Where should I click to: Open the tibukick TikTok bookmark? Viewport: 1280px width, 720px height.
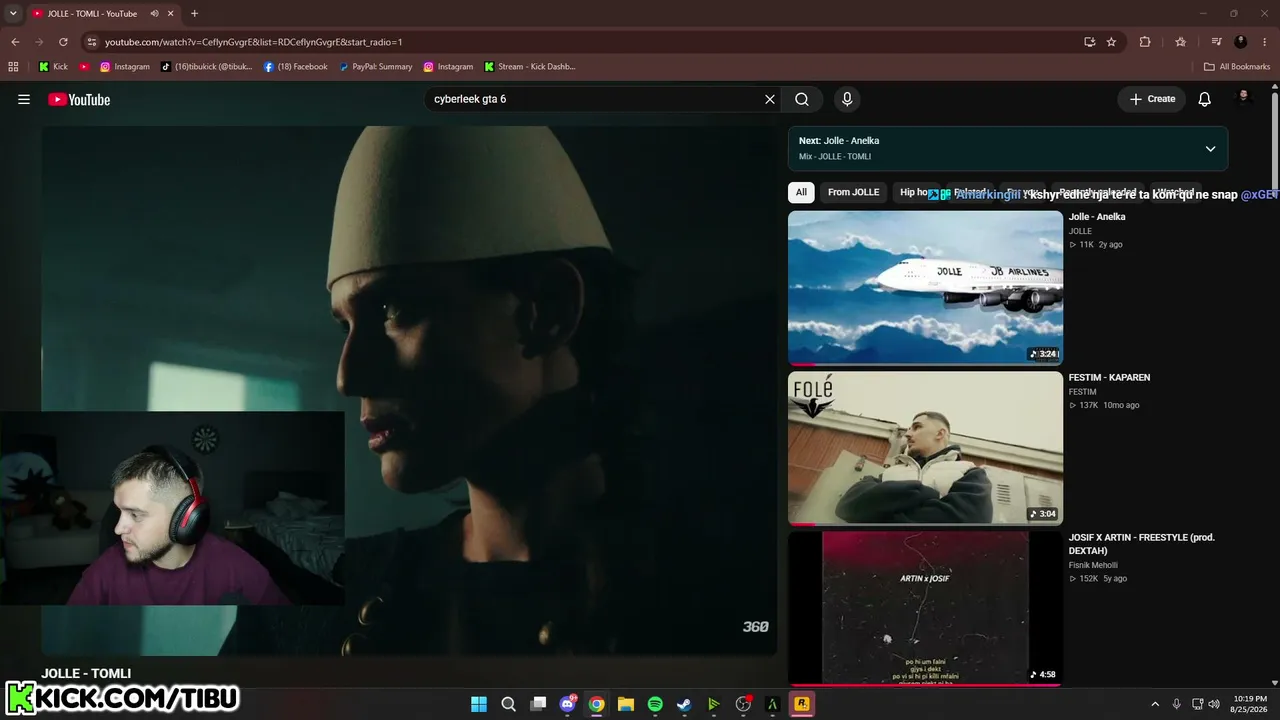(x=206, y=67)
